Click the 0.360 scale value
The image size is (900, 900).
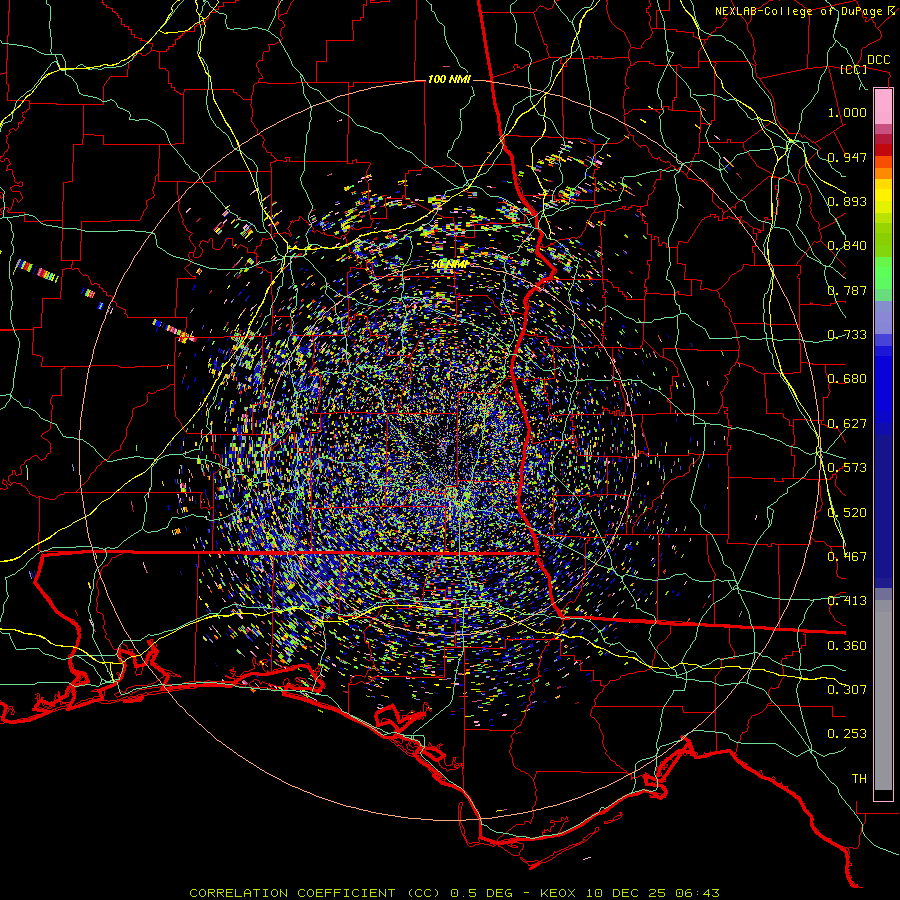pyautogui.click(x=847, y=646)
